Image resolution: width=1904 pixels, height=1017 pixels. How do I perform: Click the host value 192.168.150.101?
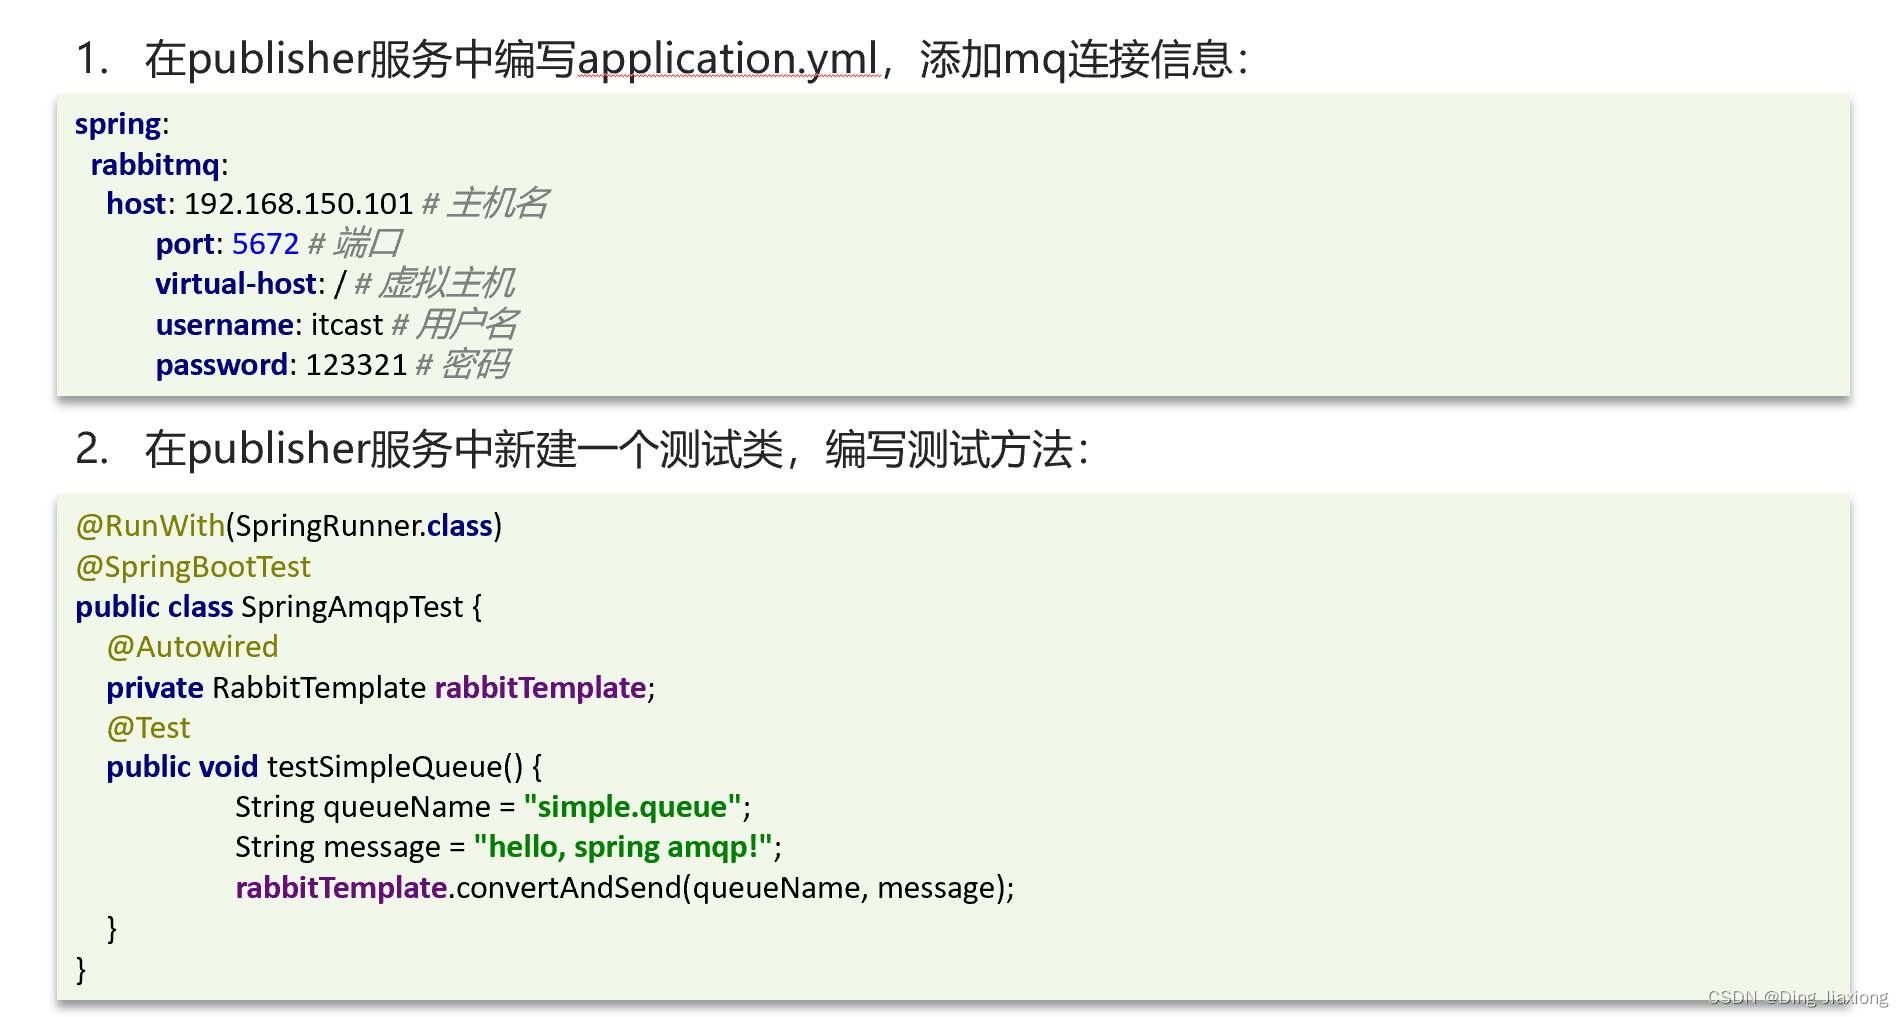pyautogui.click(x=298, y=204)
